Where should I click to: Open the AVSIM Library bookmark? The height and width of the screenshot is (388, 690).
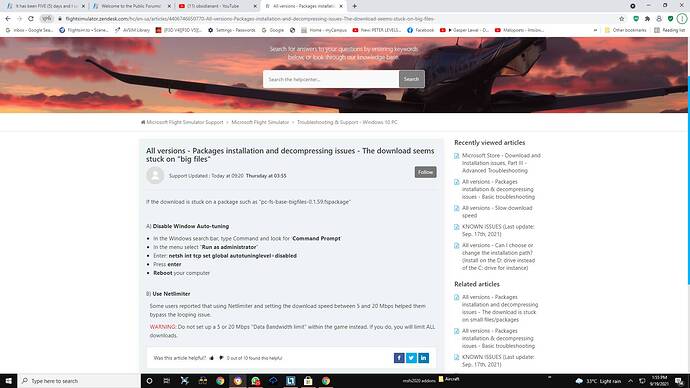[132, 30]
